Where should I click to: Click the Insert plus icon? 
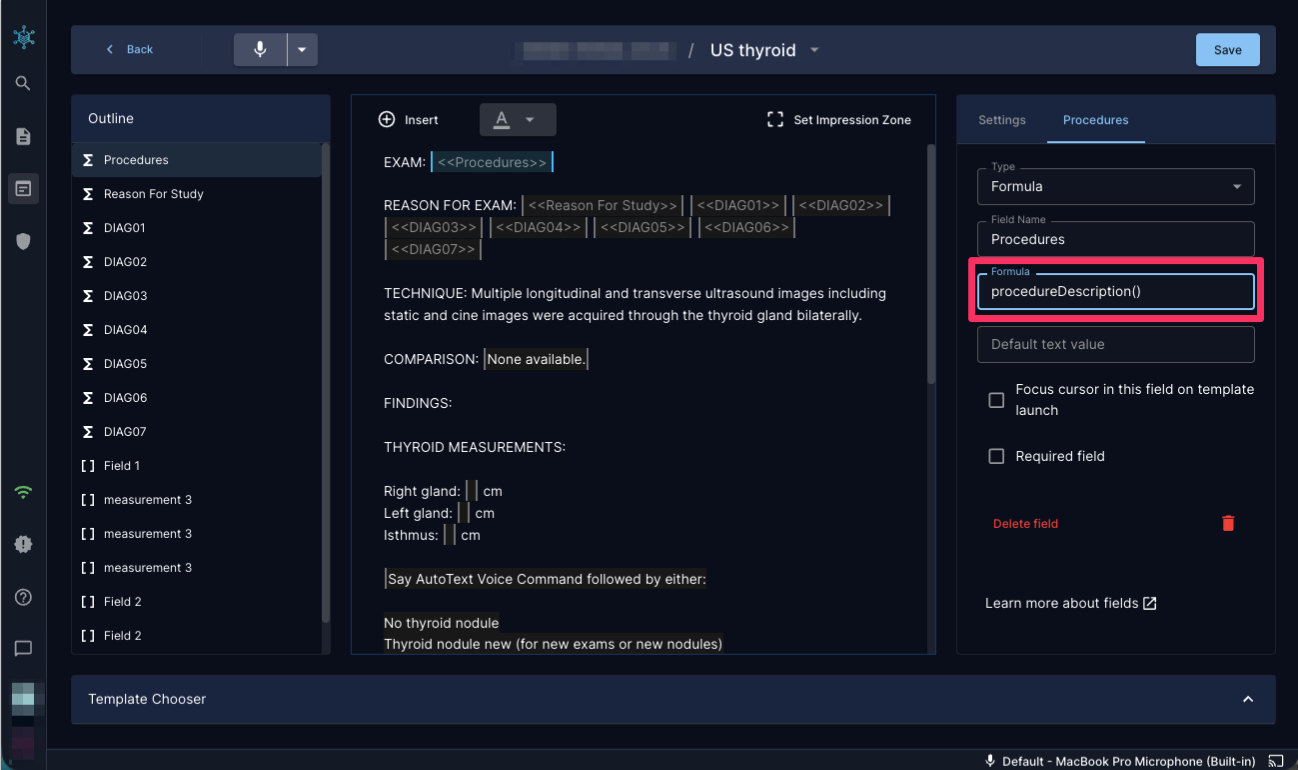tap(387, 120)
